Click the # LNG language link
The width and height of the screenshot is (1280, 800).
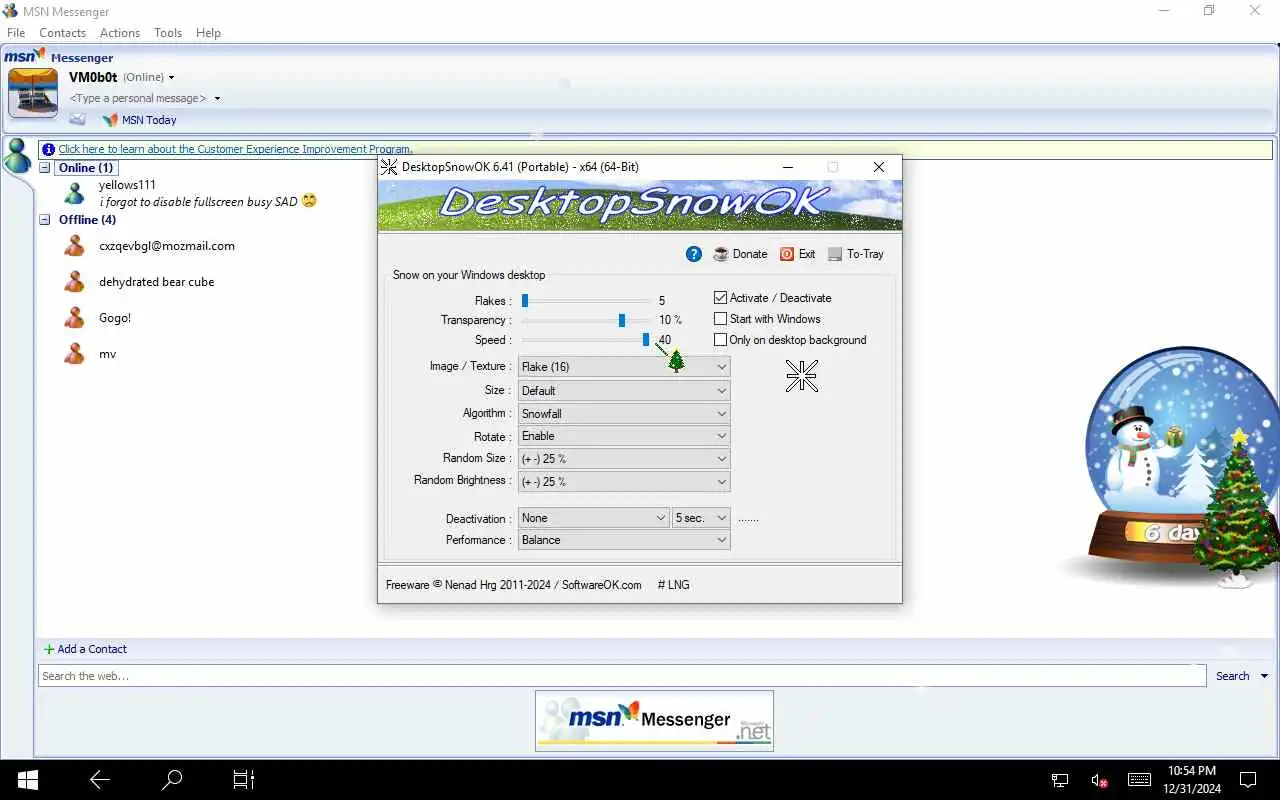673,585
